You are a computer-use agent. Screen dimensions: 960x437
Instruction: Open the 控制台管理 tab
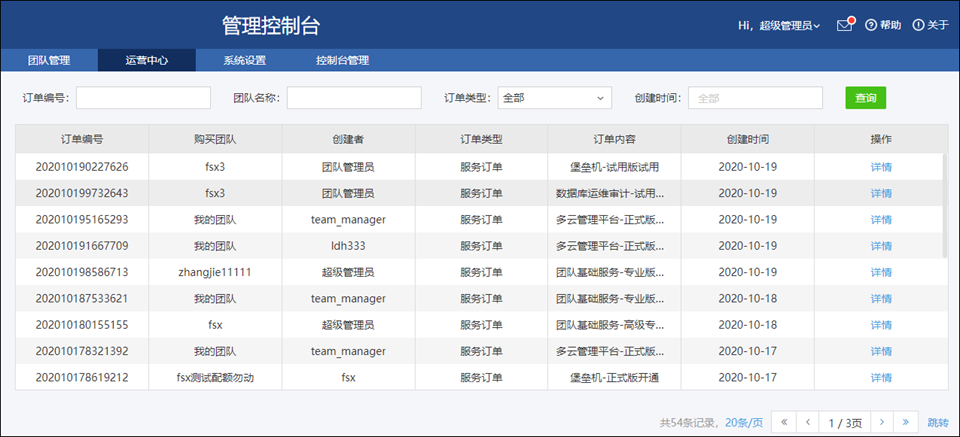pyautogui.click(x=342, y=60)
